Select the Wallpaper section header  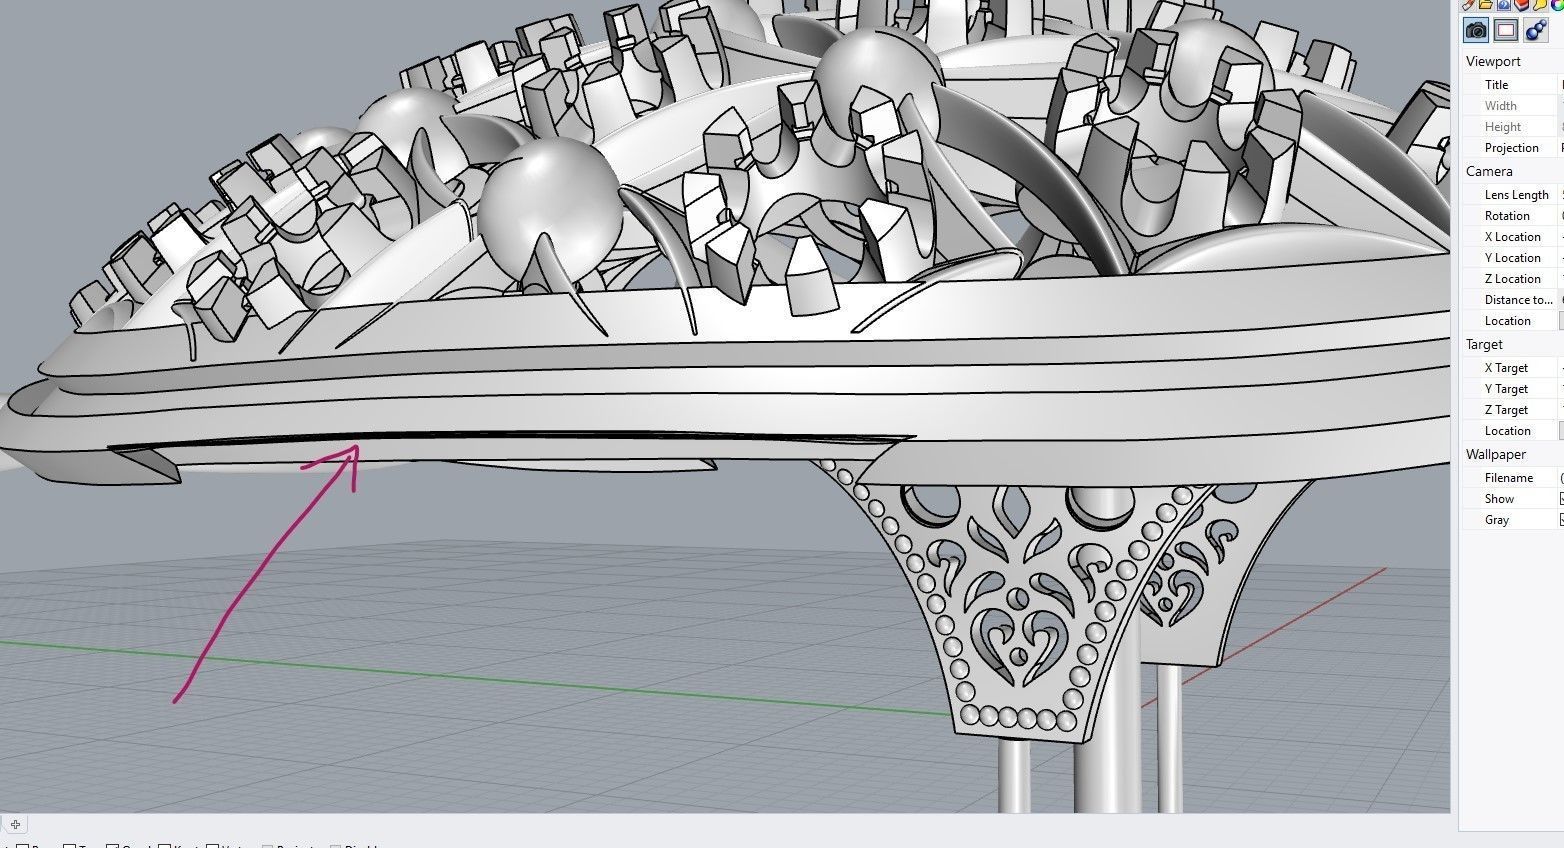click(1495, 454)
